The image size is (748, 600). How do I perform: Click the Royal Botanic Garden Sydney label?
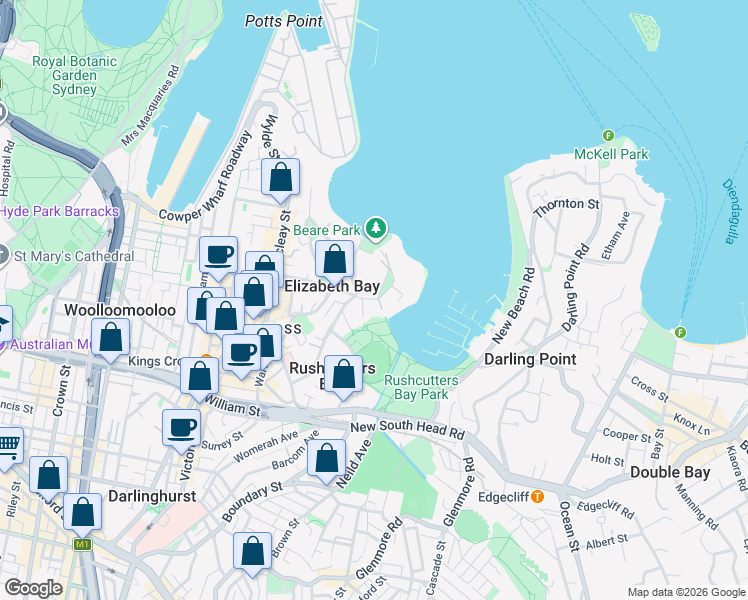pyautogui.click(x=74, y=75)
